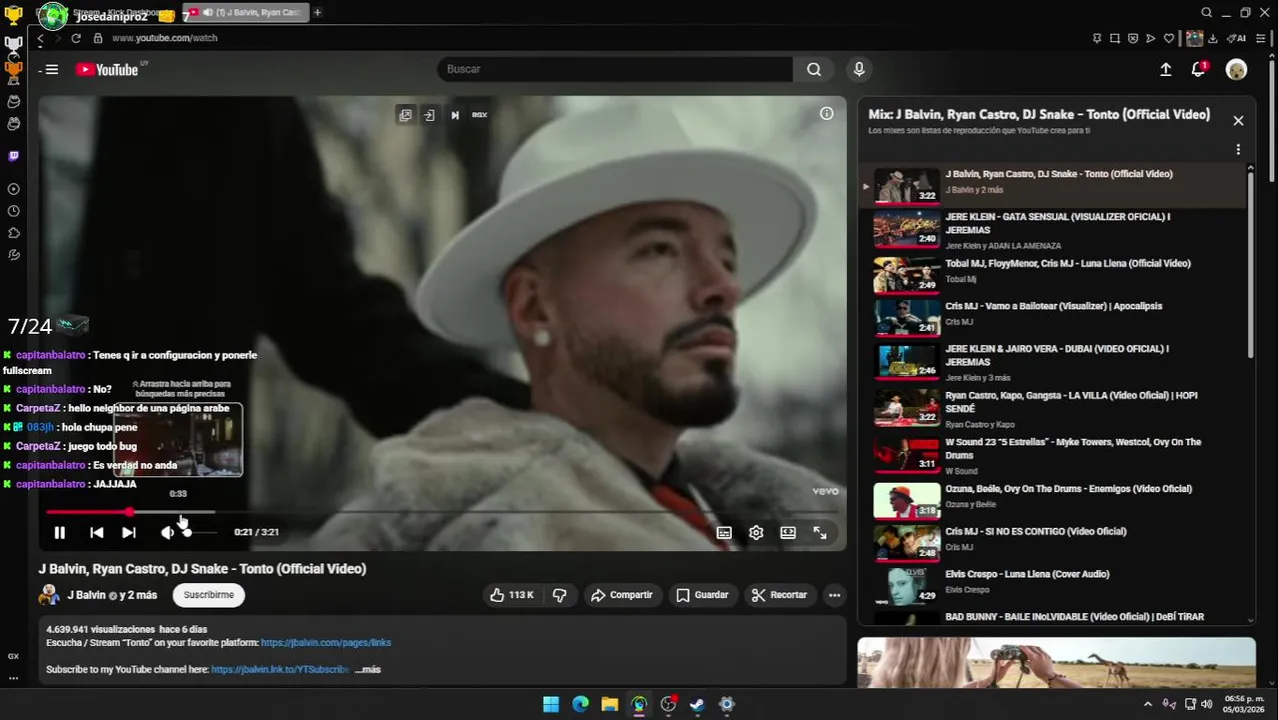Open the YouTube upload/create button

(x=1165, y=69)
